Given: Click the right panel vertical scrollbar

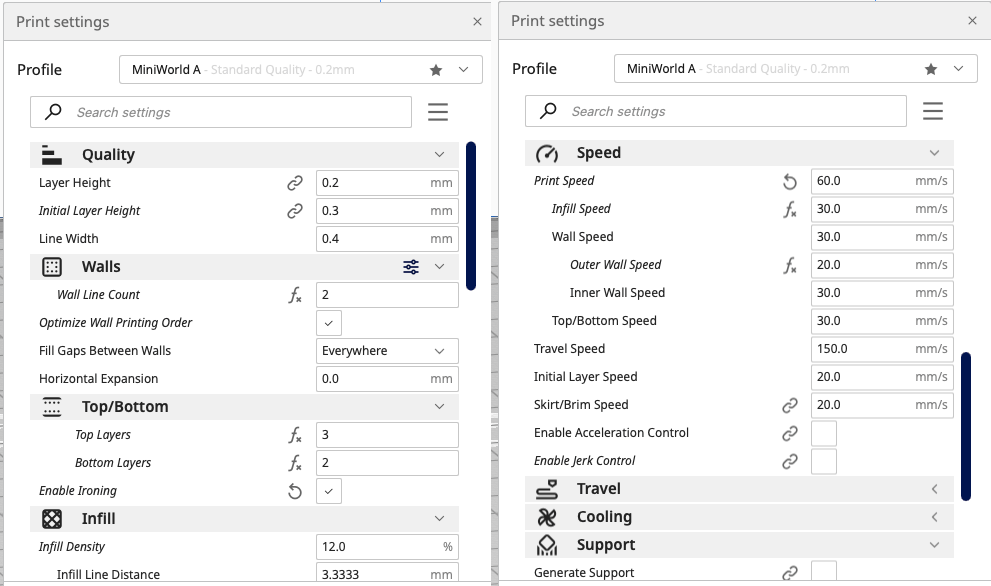Looking at the screenshot, I should coord(966,427).
